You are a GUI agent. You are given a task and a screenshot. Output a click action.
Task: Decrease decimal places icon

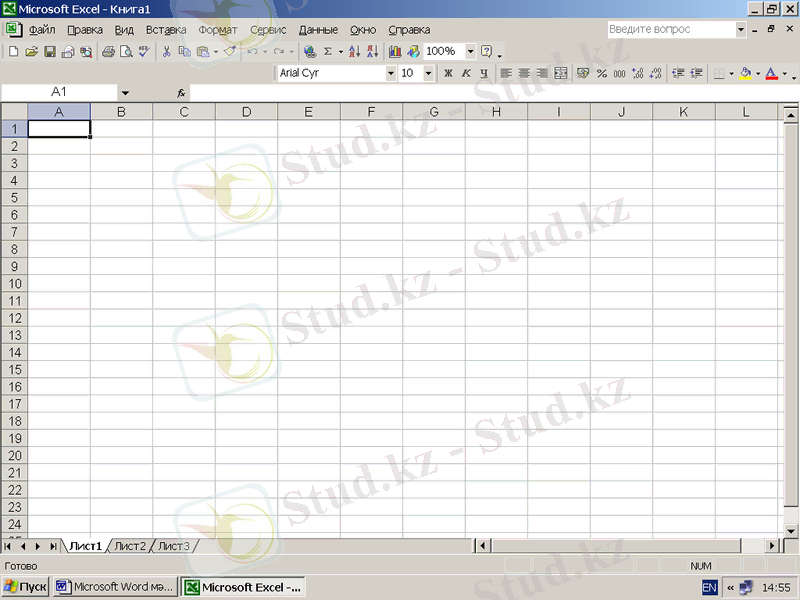(656, 73)
